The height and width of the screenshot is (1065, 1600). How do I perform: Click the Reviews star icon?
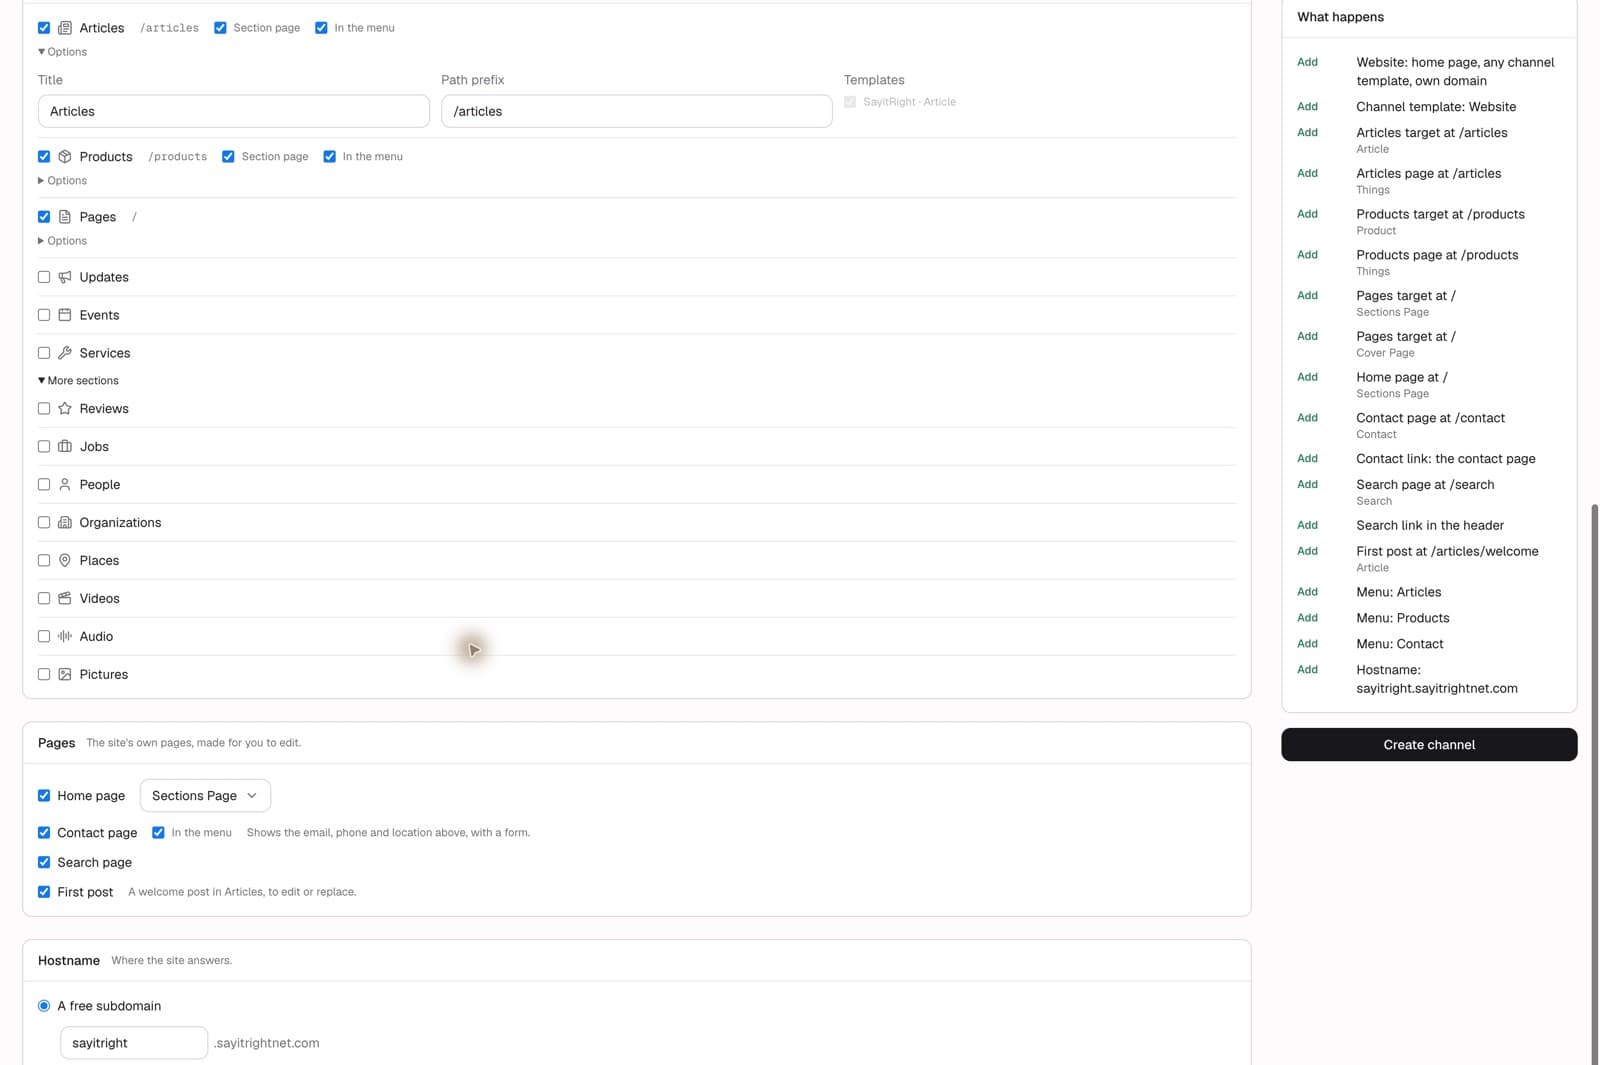(65, 409)
